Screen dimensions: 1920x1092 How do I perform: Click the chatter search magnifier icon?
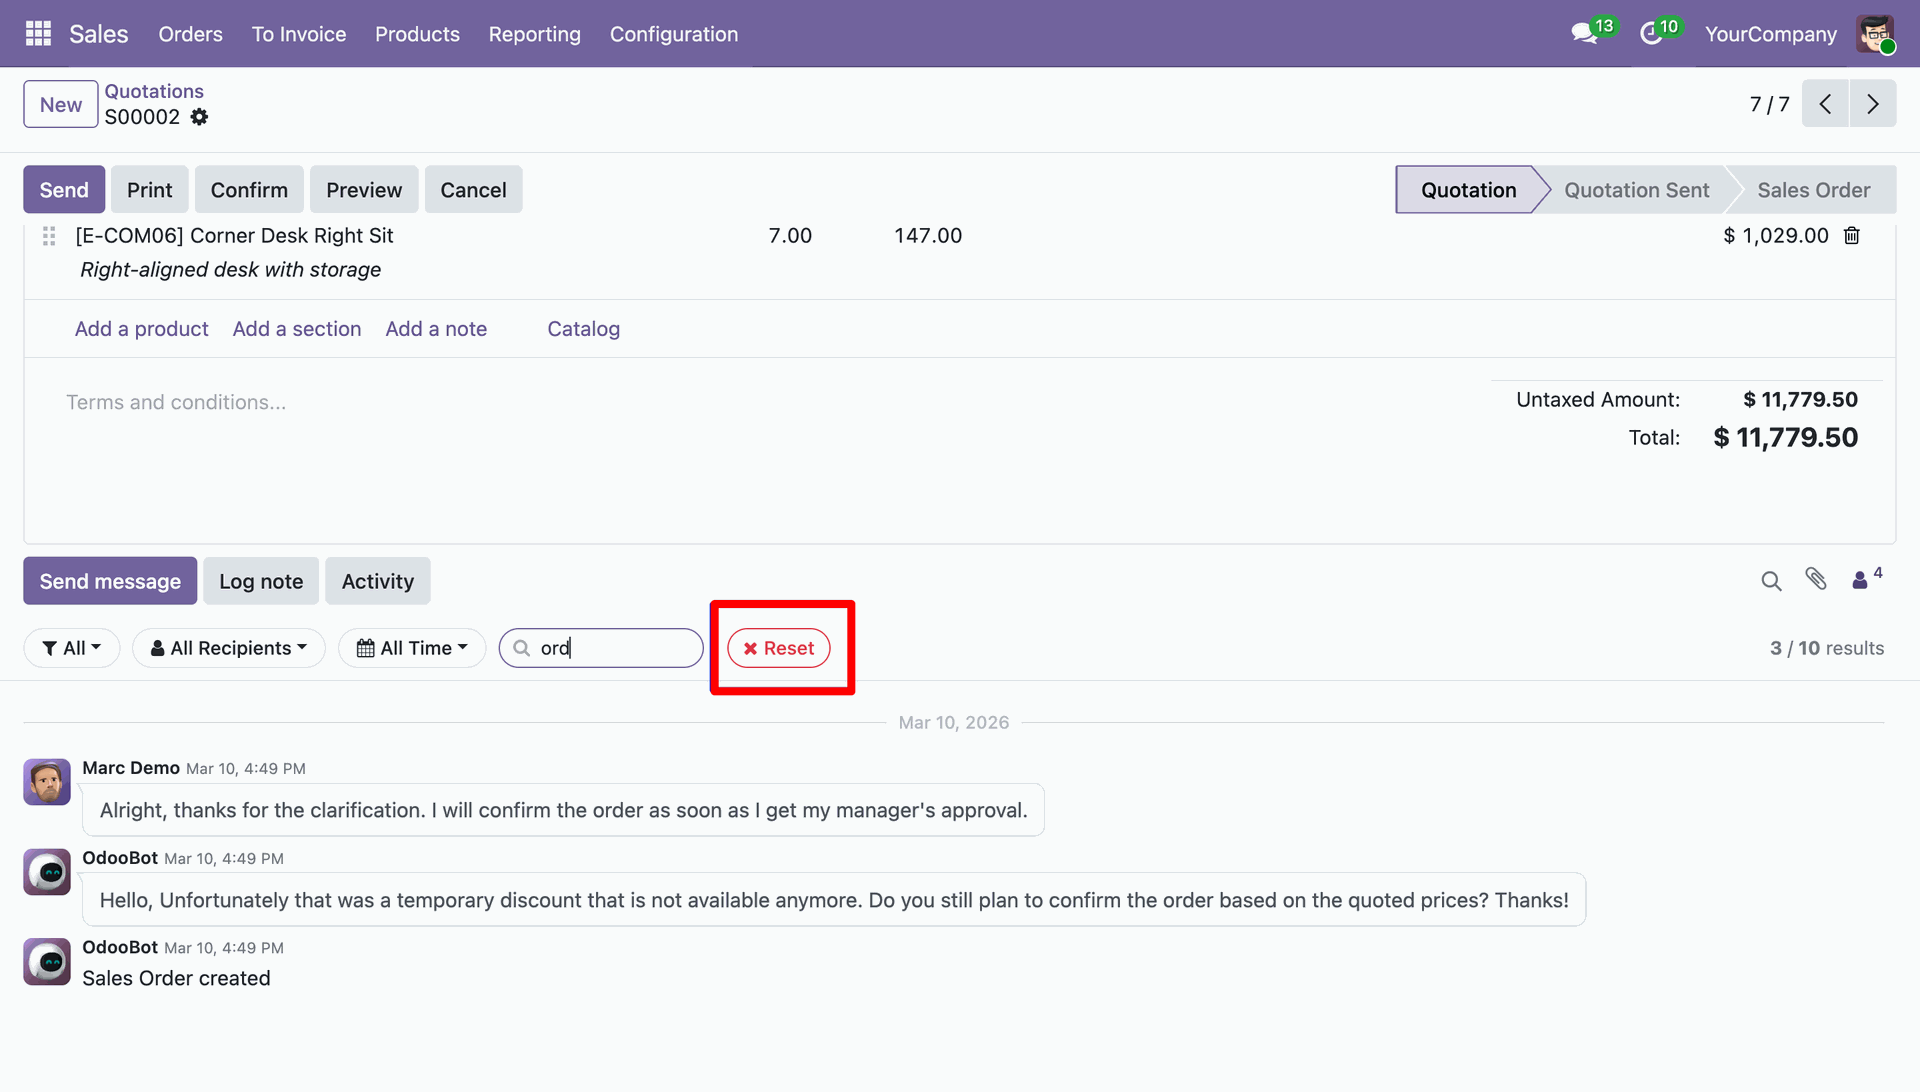coord(1771,581)
